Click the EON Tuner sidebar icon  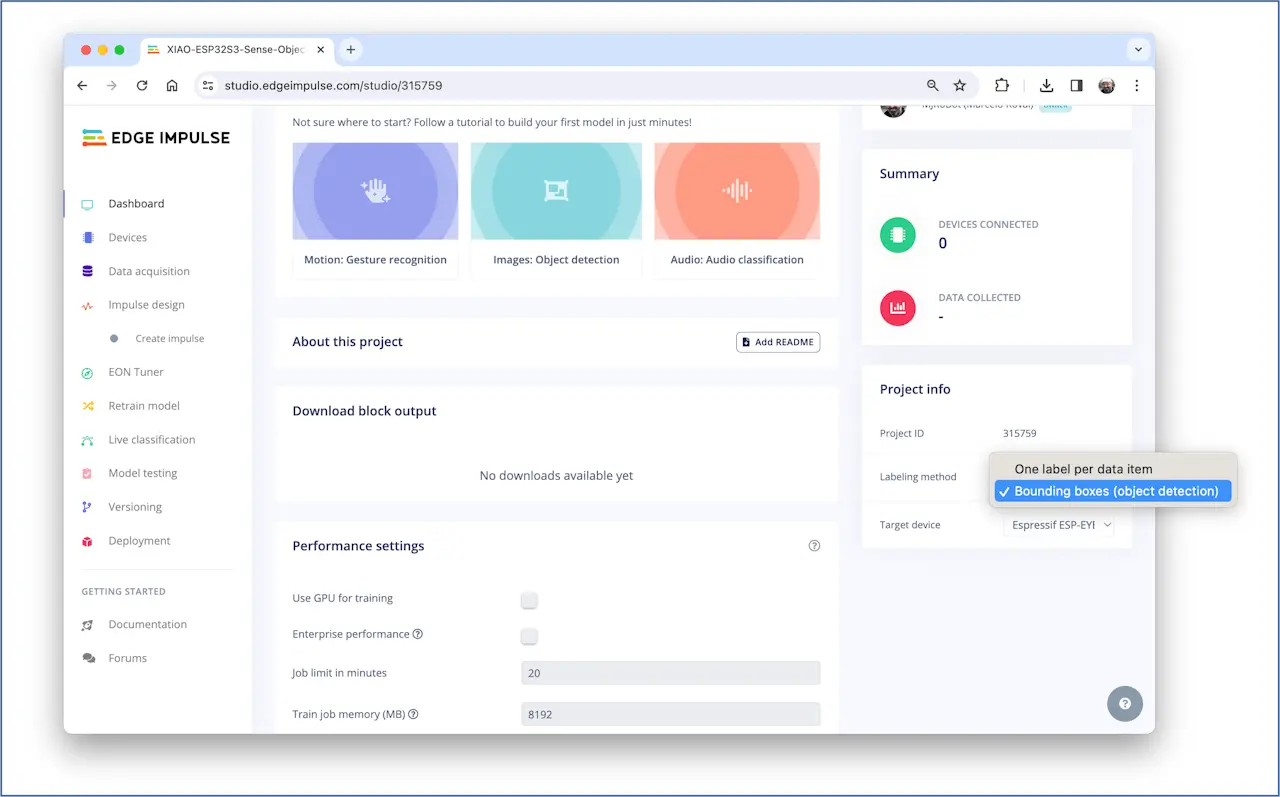(x=88, y=373)
